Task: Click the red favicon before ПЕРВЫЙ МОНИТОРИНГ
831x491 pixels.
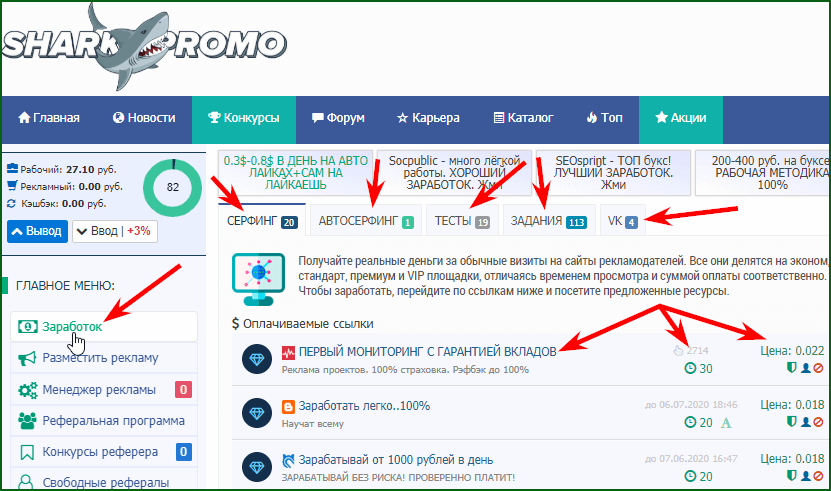Action: point(288,353)
